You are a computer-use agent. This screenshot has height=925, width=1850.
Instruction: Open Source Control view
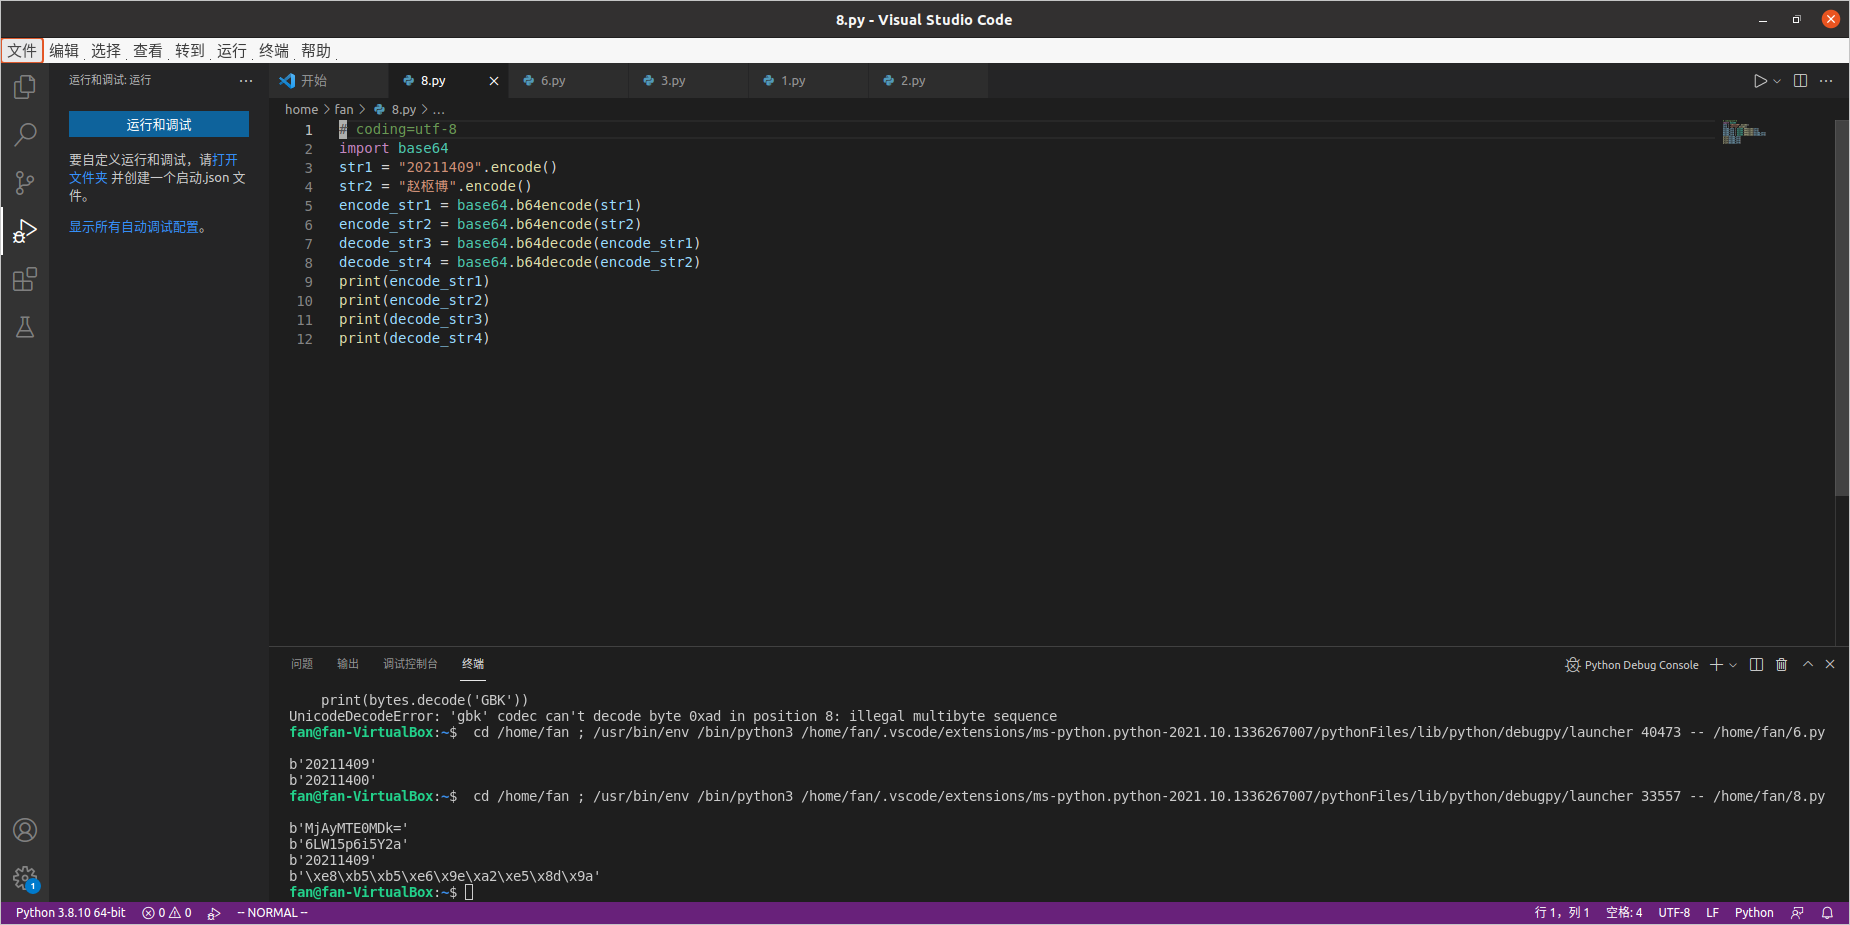25,183
